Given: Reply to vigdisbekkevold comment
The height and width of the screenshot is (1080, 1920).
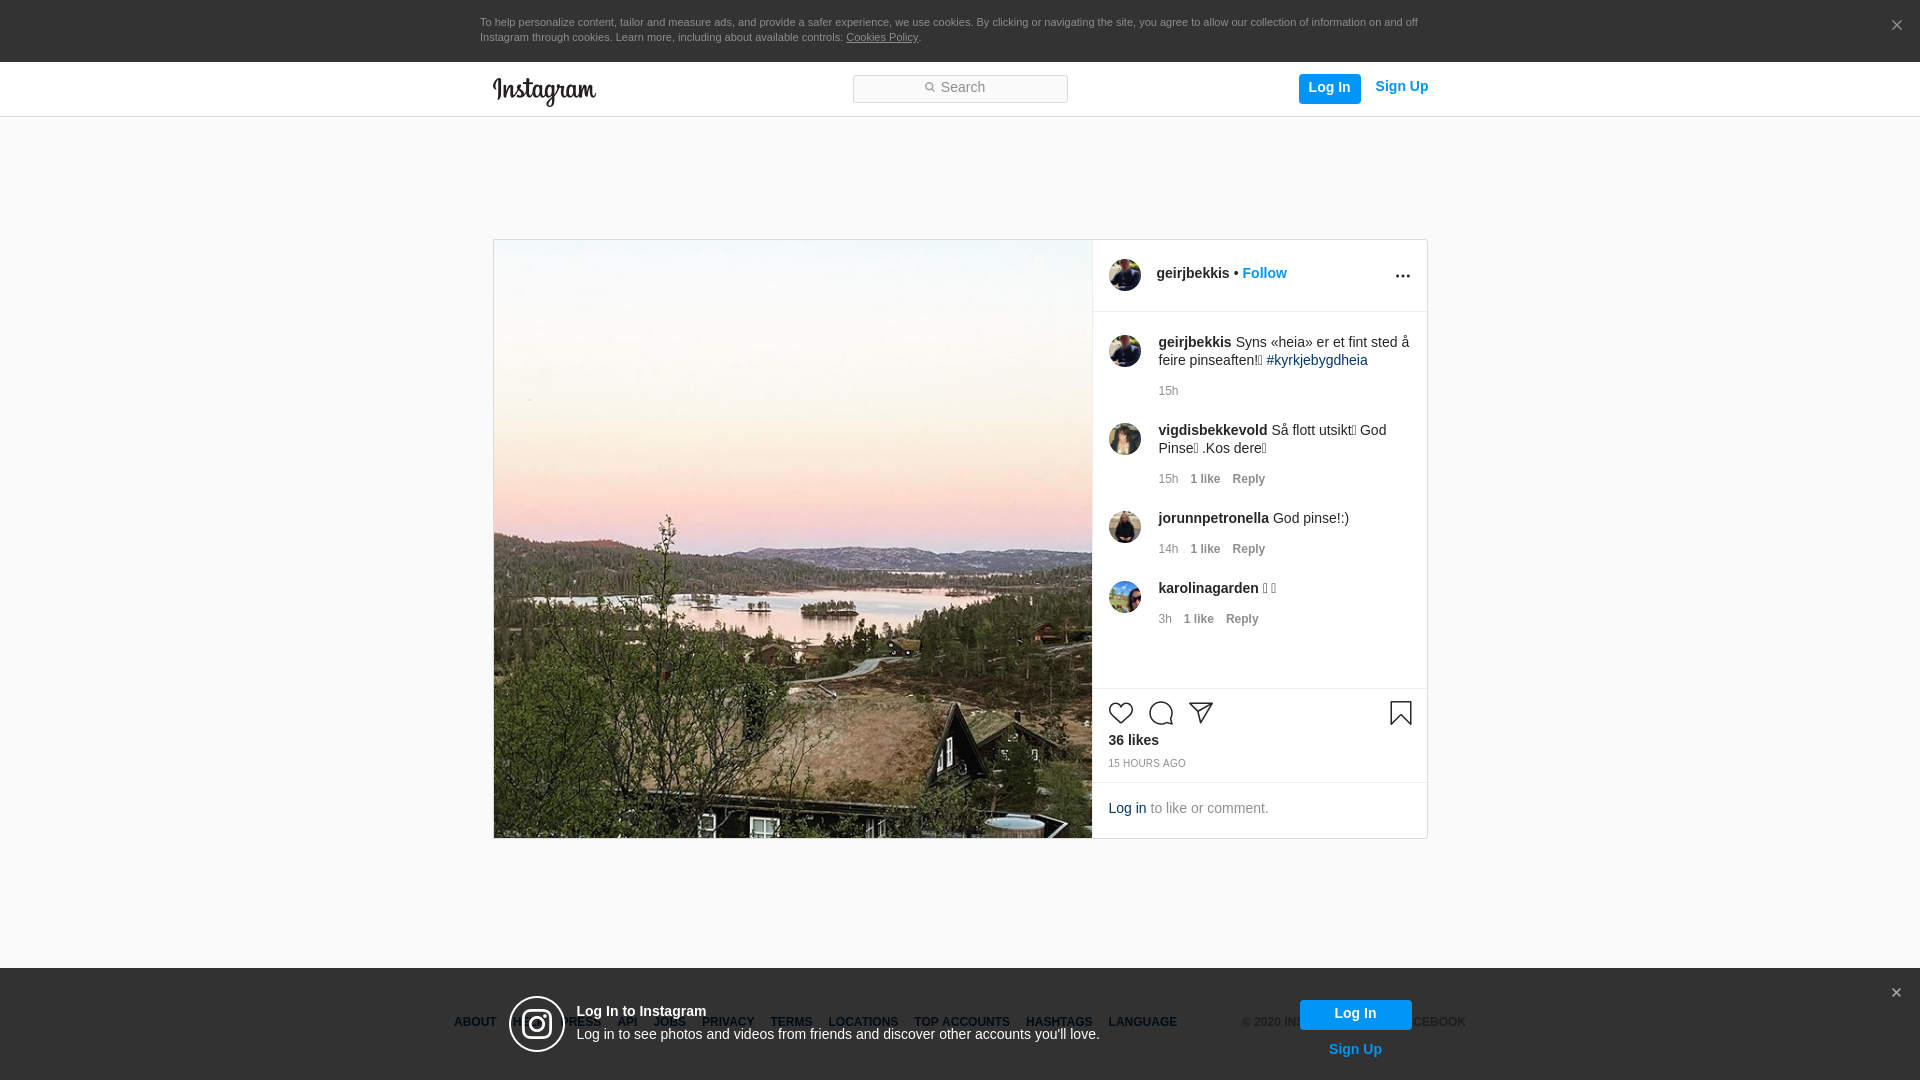Looking at the screenshot, I should [1248, 479].
